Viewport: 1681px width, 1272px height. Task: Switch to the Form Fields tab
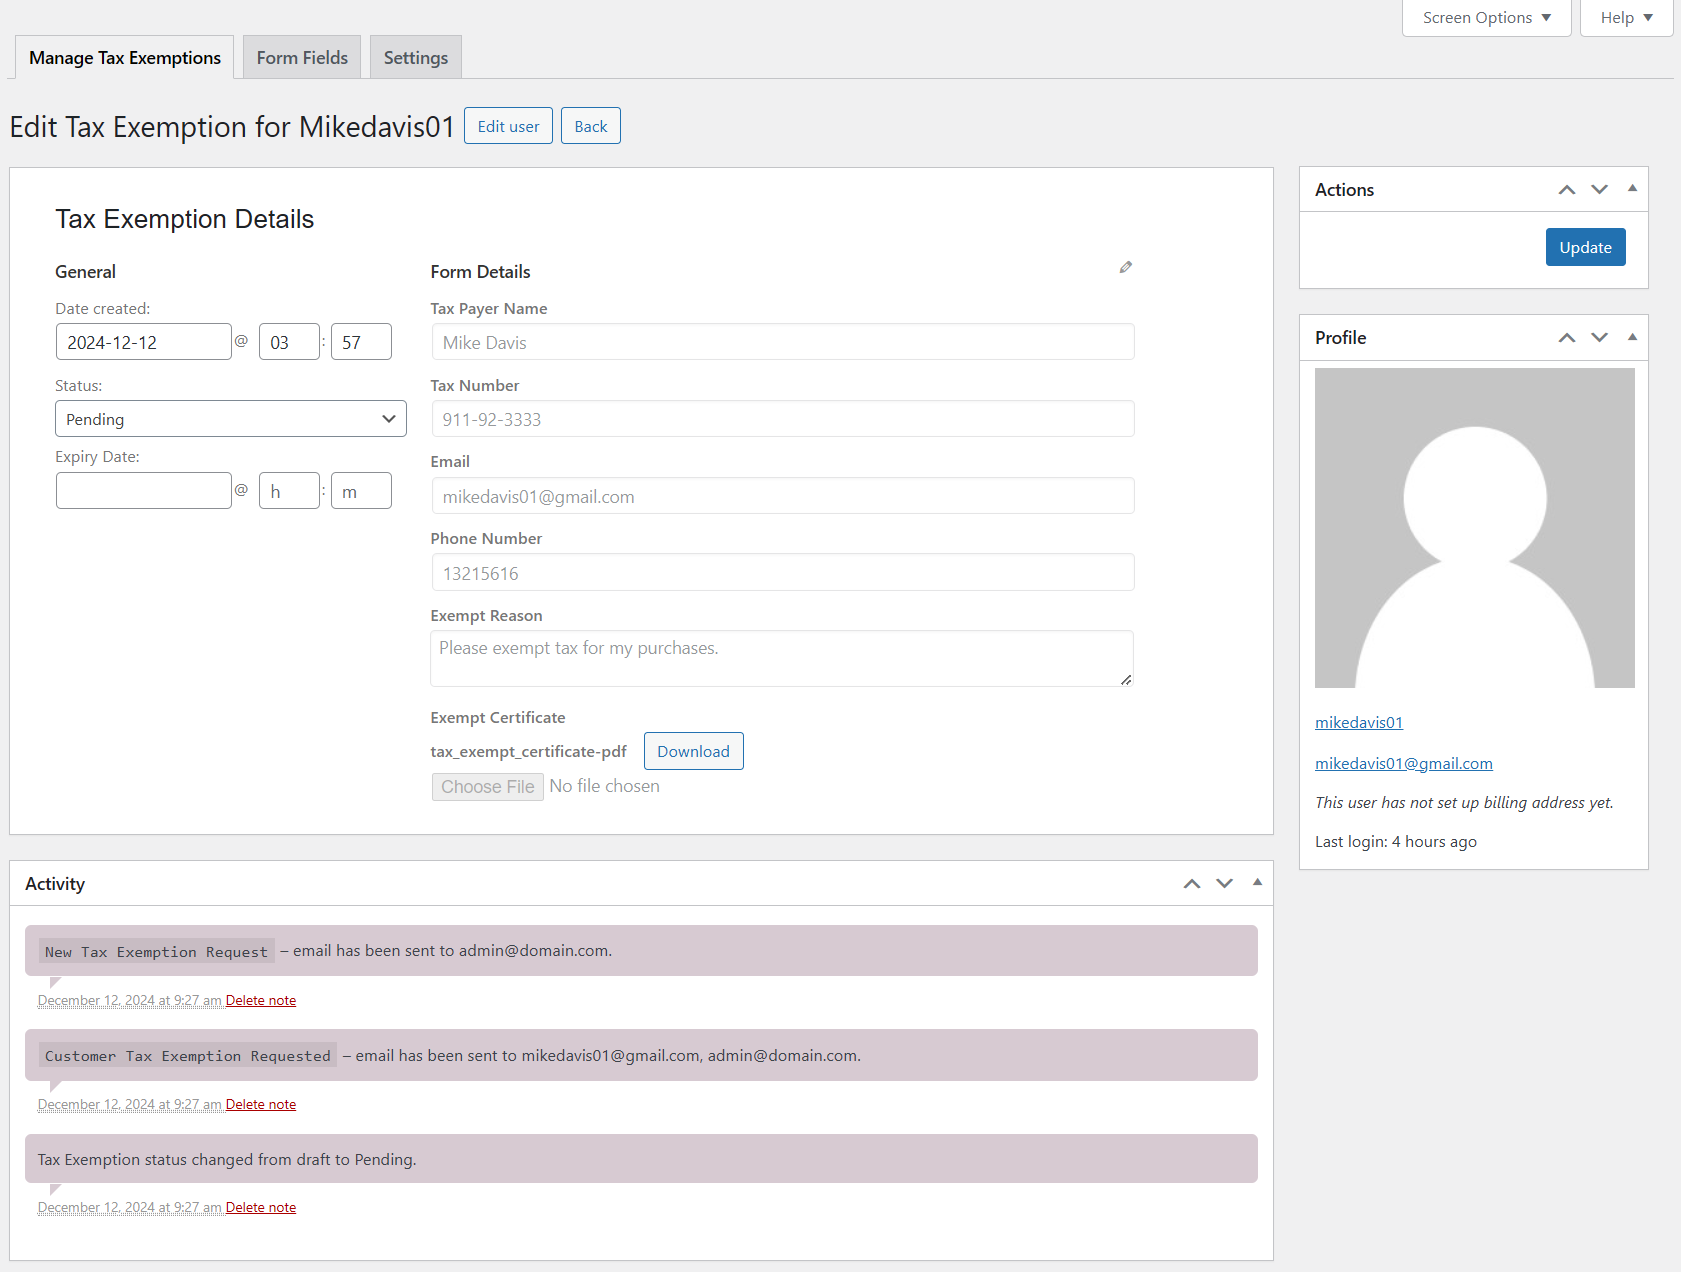tap(302, 58)
